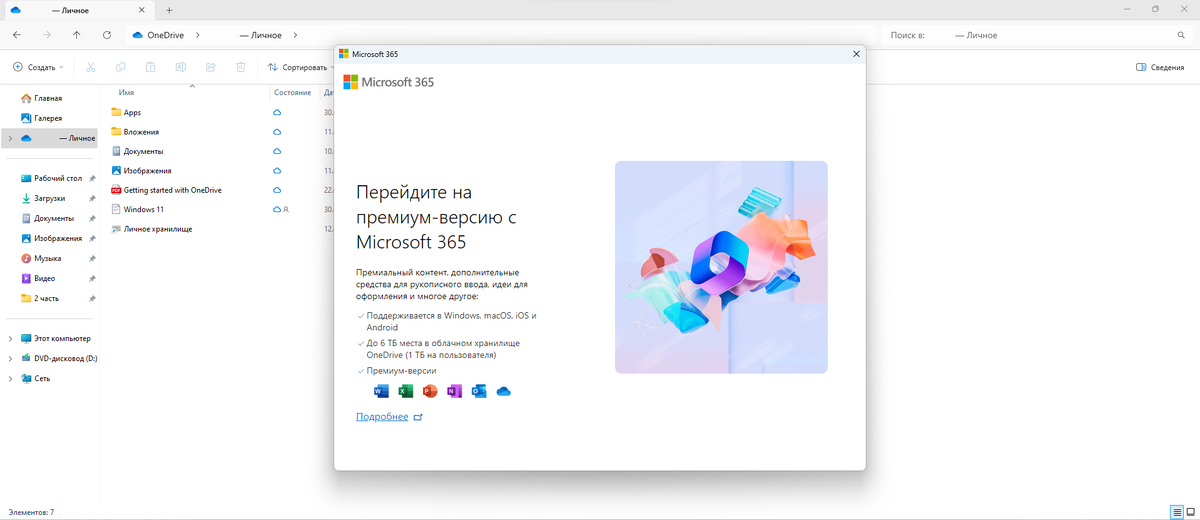Screen dimensions: 1200x520
Task: Expand Этот компьютер in navigation pane
Action: pyautogui.click(x=10, y=338)
